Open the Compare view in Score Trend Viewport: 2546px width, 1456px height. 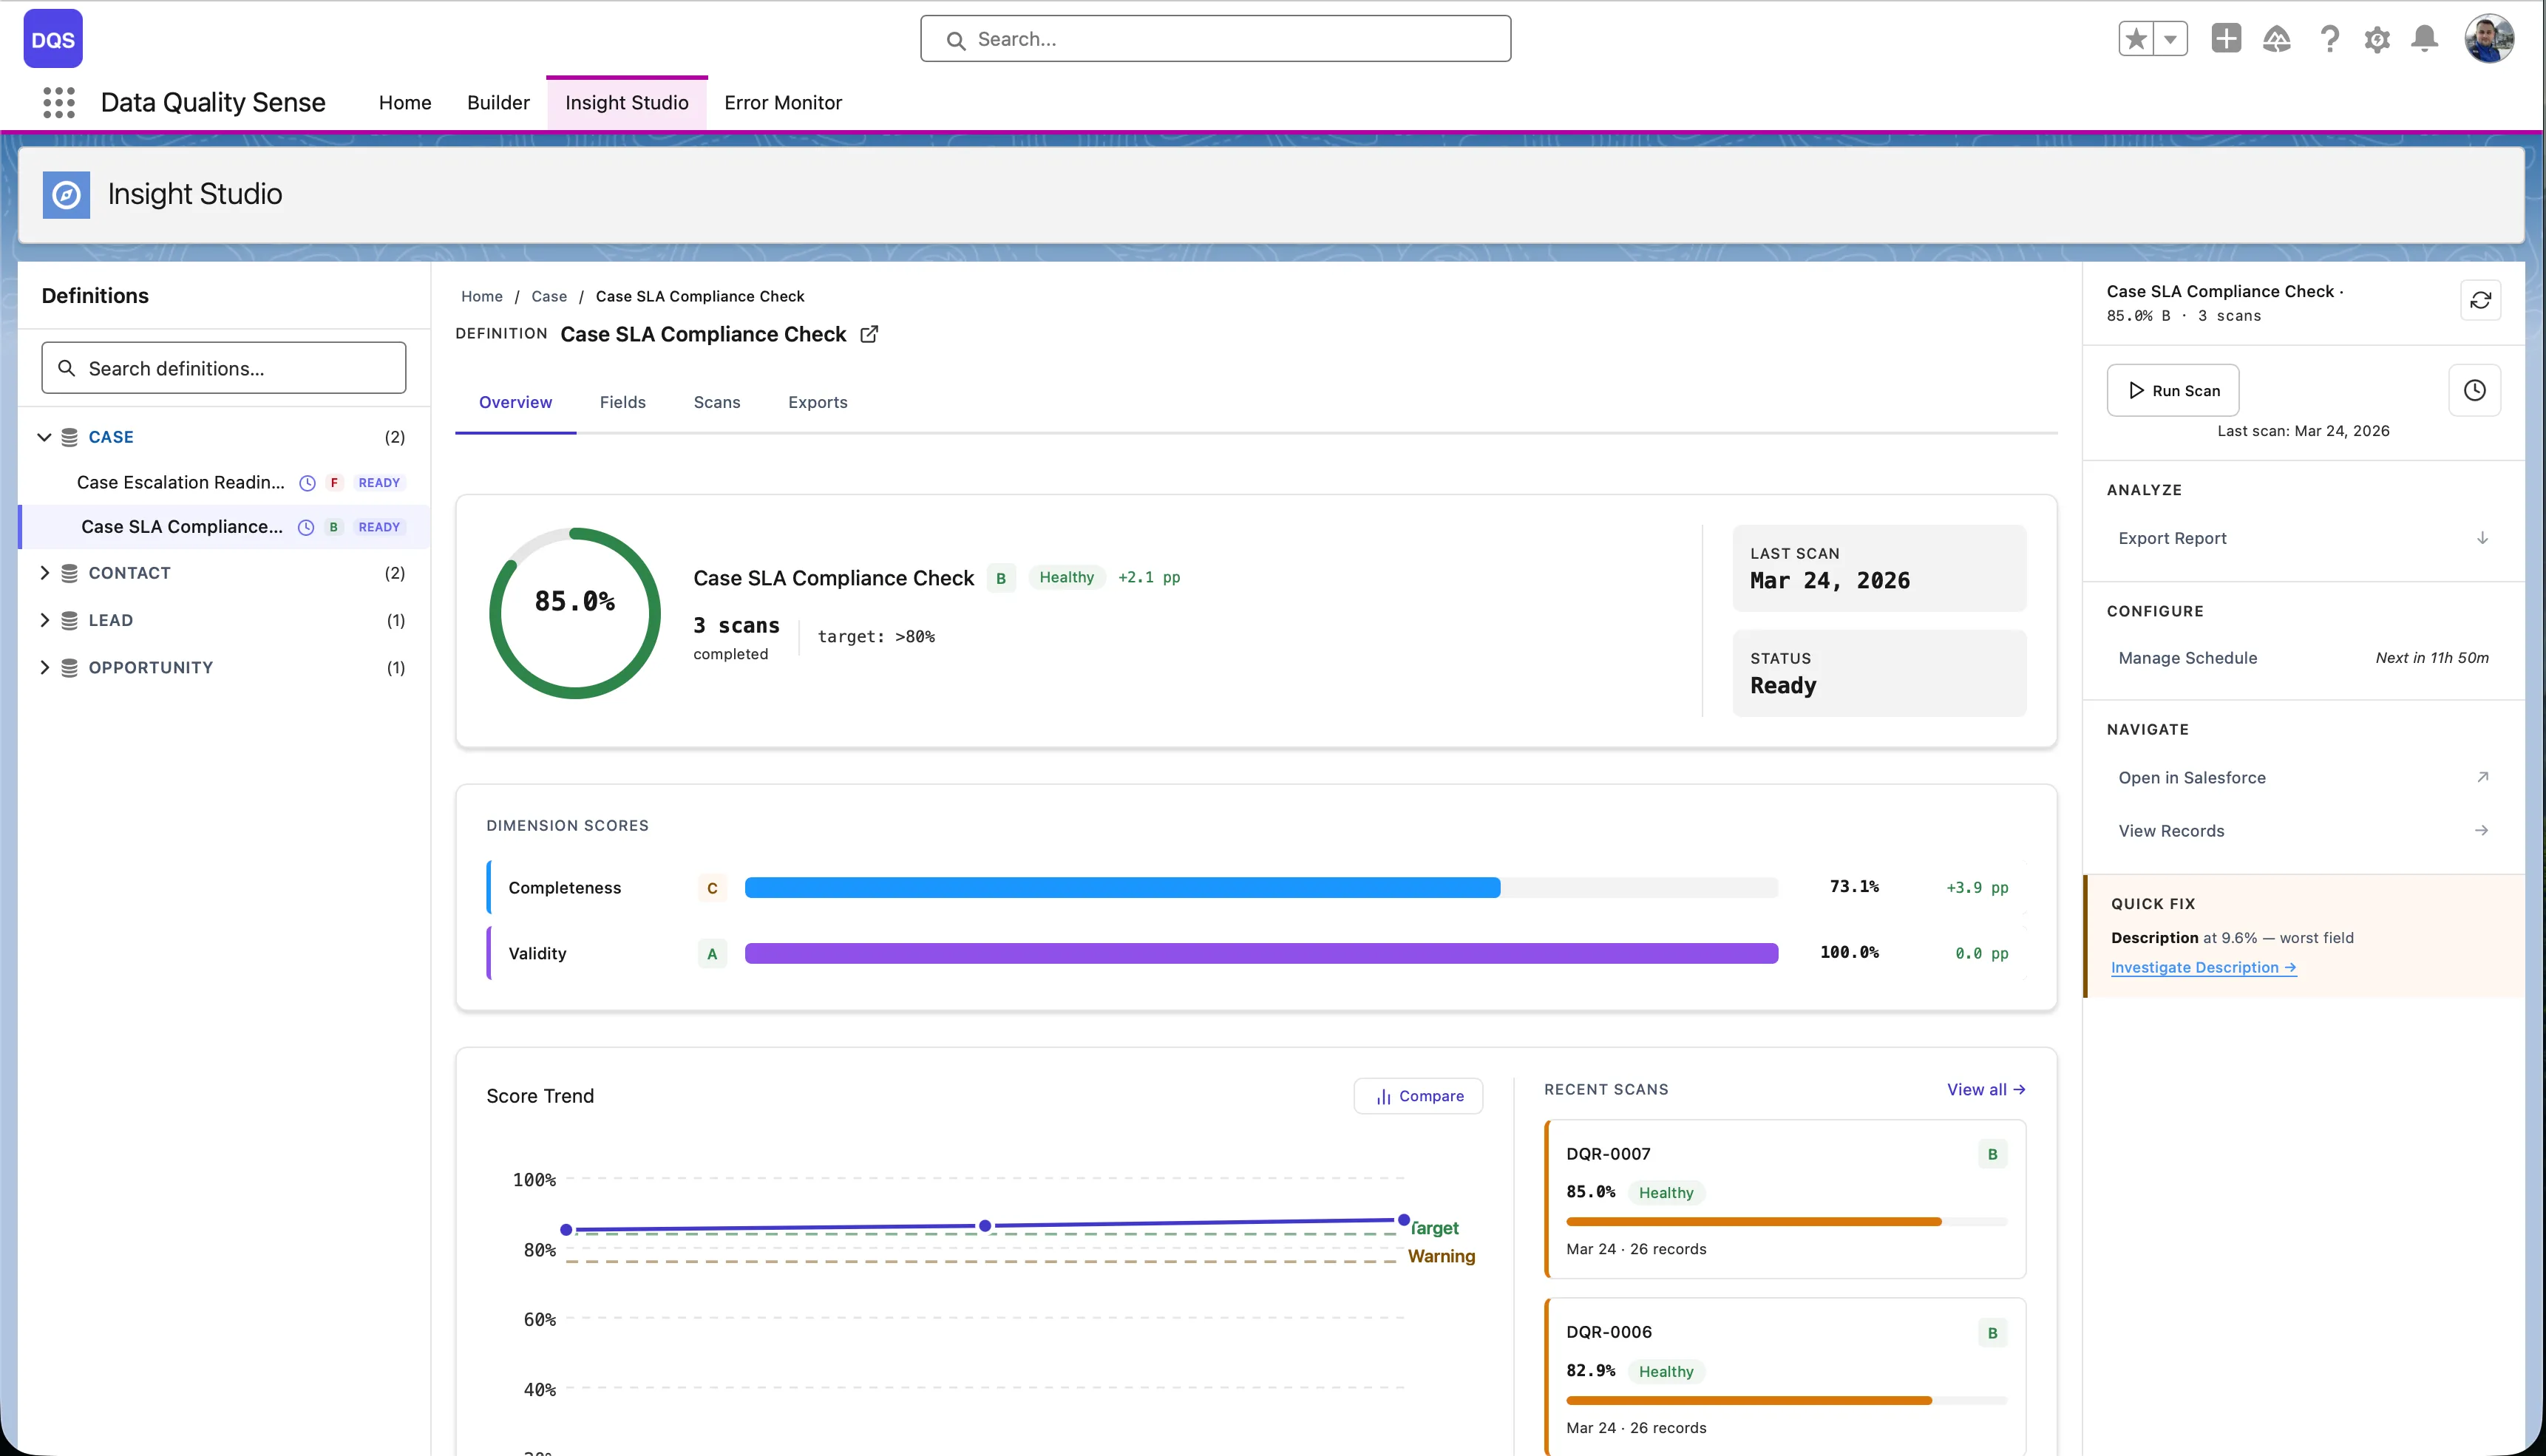pos(1419,1095)
